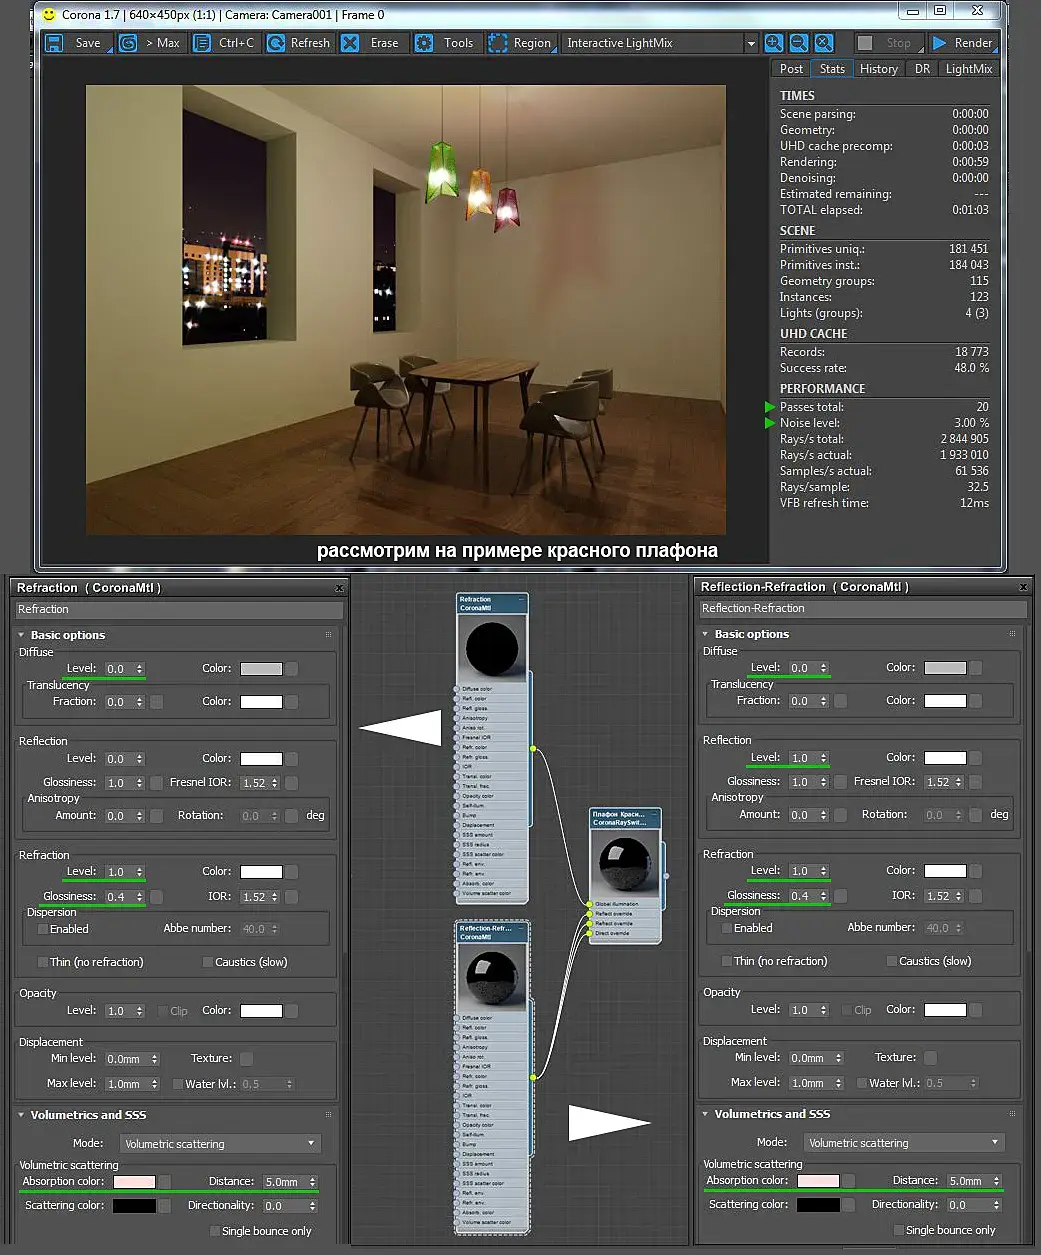Zoom in with the magnifier plus icon
Viewport: 1041px width, 1255px height.
[774, 43]
